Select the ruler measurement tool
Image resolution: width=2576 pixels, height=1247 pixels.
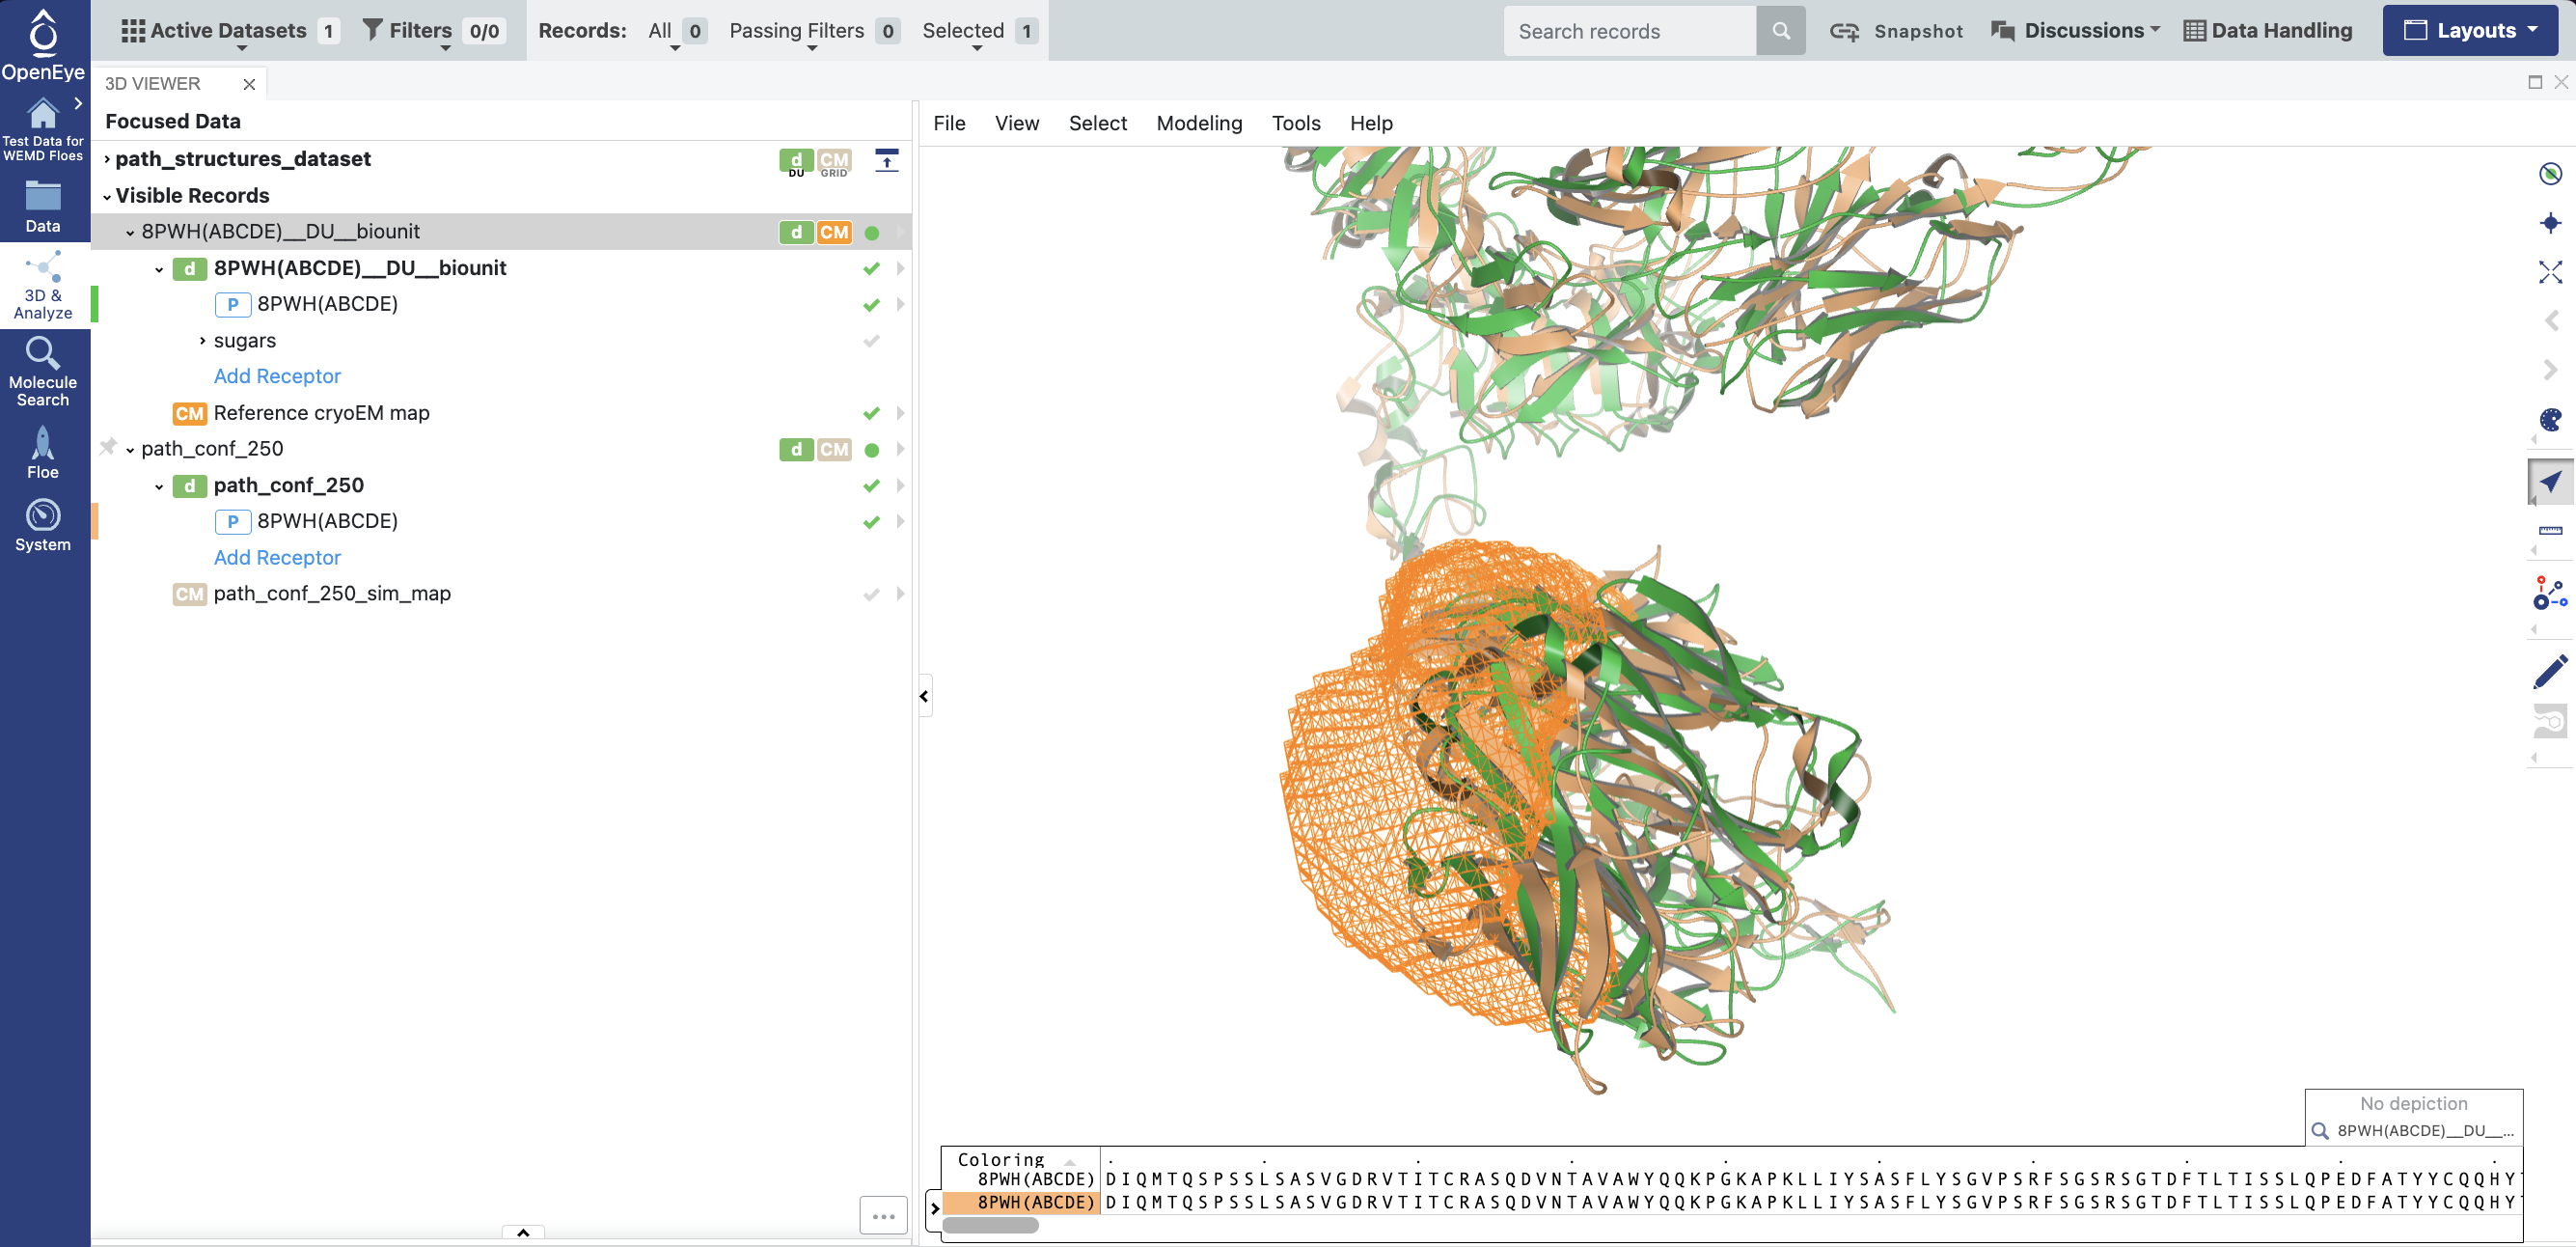tap(2550, 530)
